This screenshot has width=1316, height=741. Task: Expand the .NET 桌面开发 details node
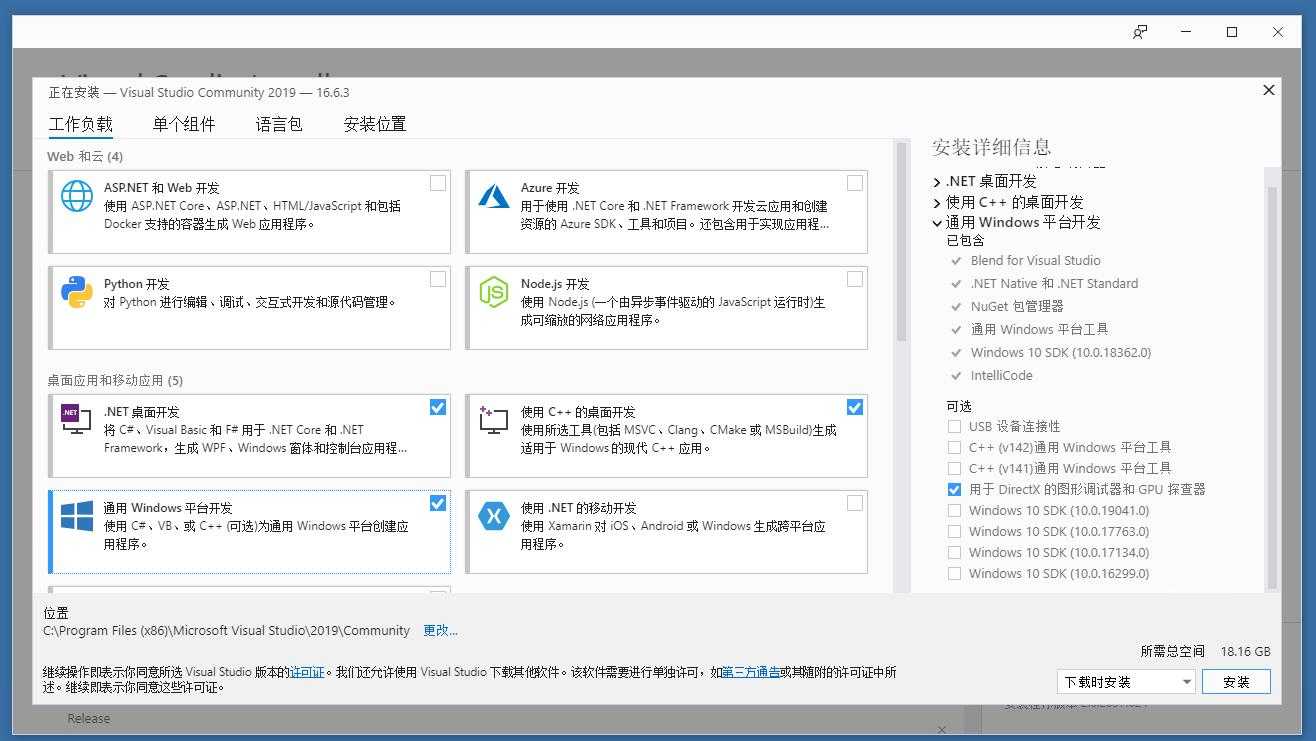click(x=937, y=182)
